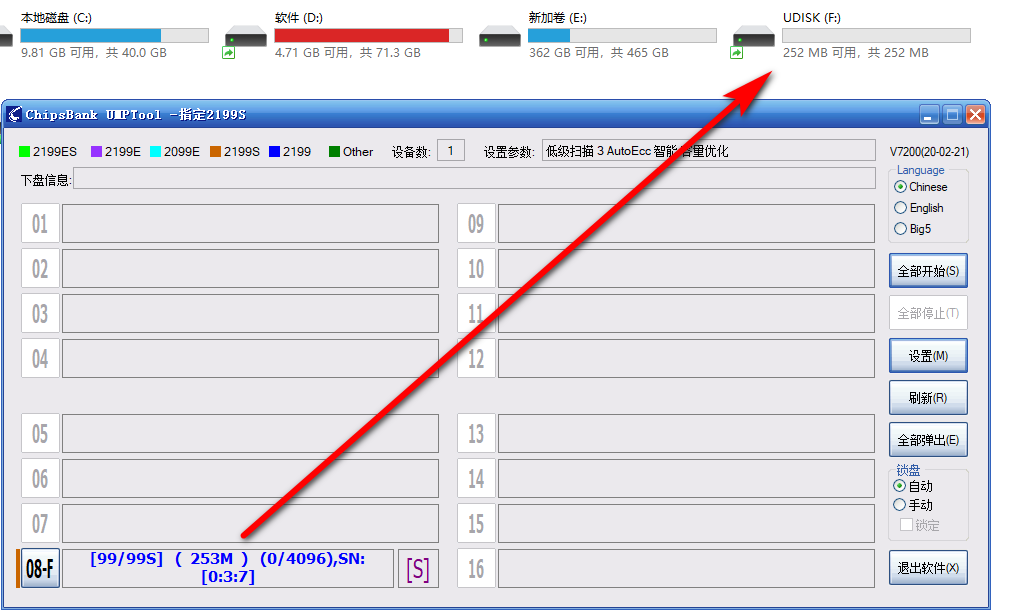Choose 自动 lock disk mode
The height and width of the screenshot is (614, 1021).
(900, 486)
